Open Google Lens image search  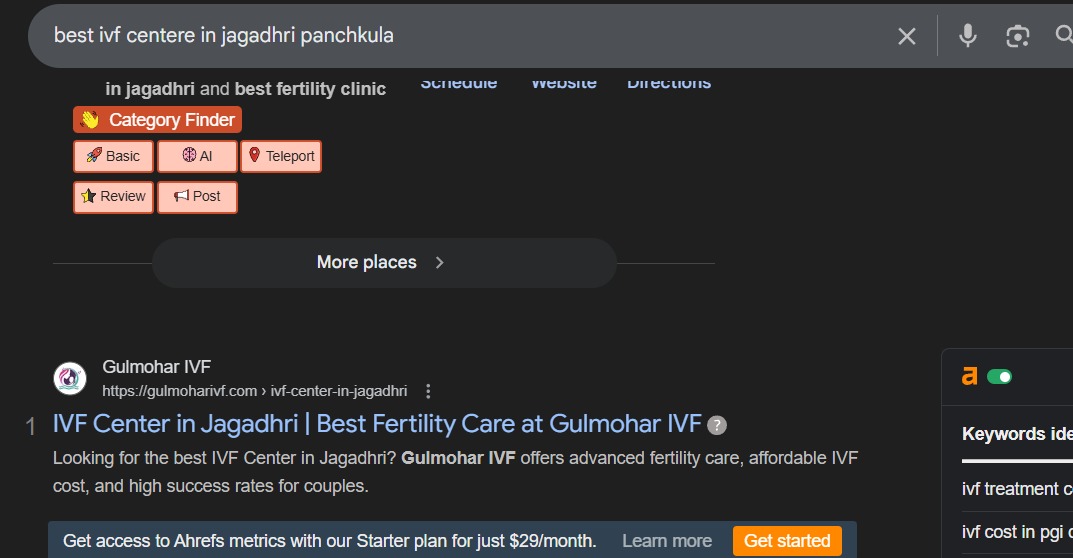click(x=1017, y=36)
